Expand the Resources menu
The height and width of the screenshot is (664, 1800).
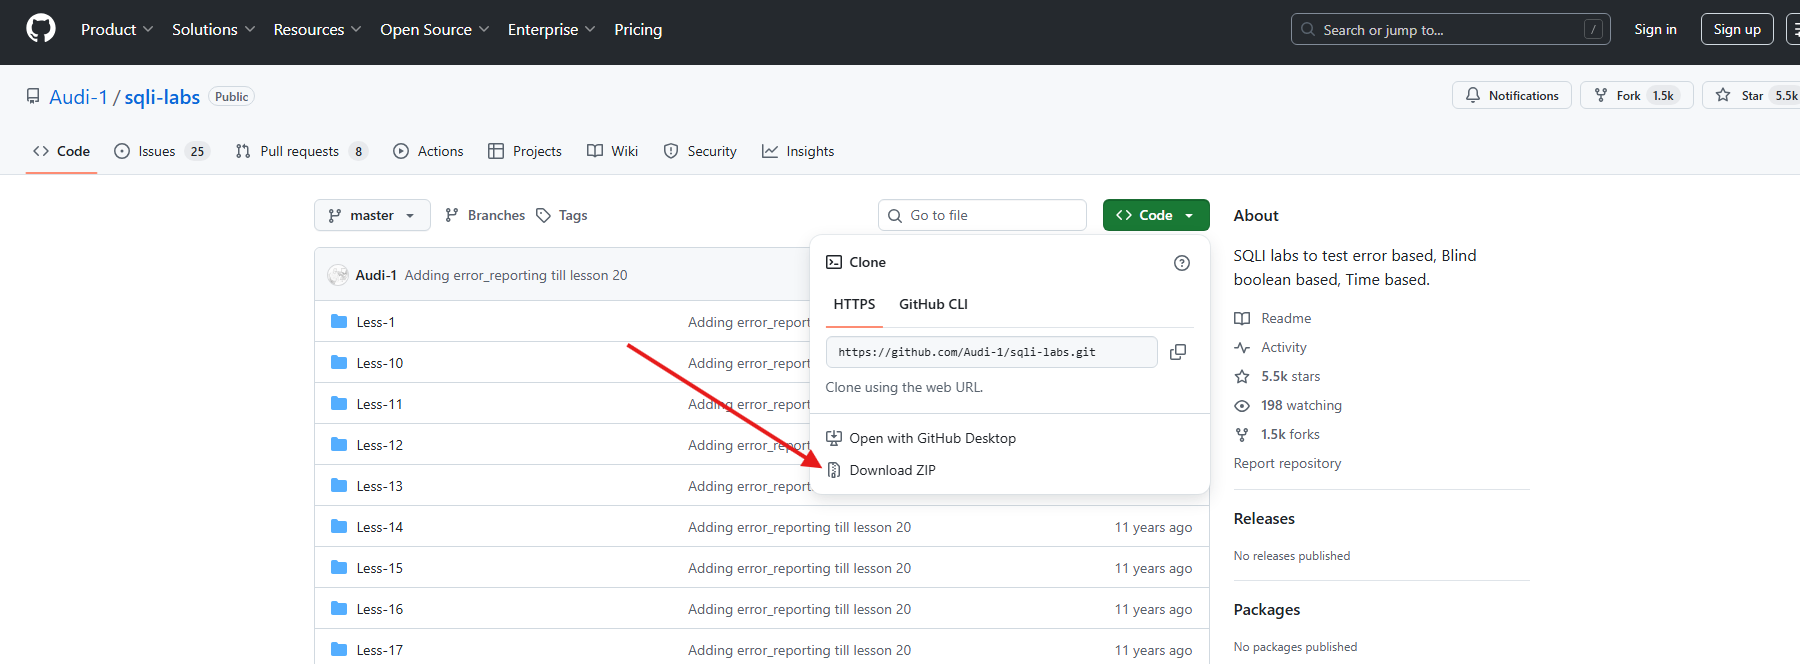pos(318,30)
